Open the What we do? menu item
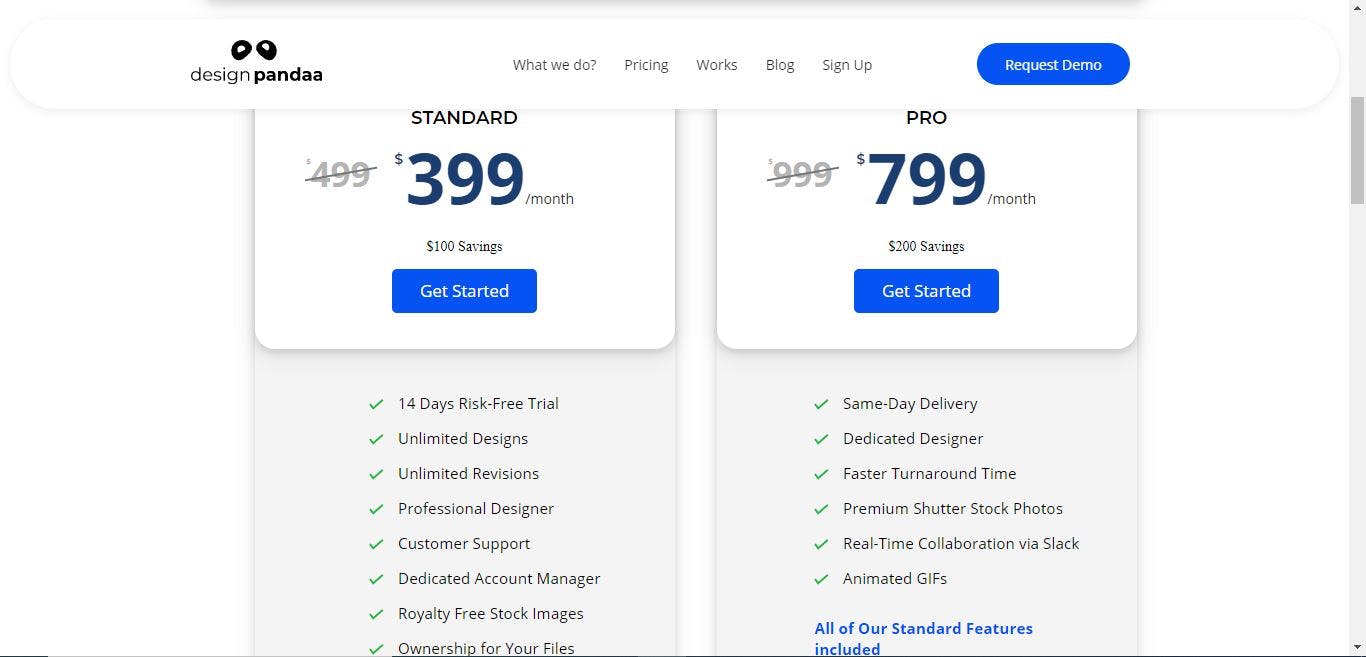This screenshot has height=657, width=1366. (554, 65)
